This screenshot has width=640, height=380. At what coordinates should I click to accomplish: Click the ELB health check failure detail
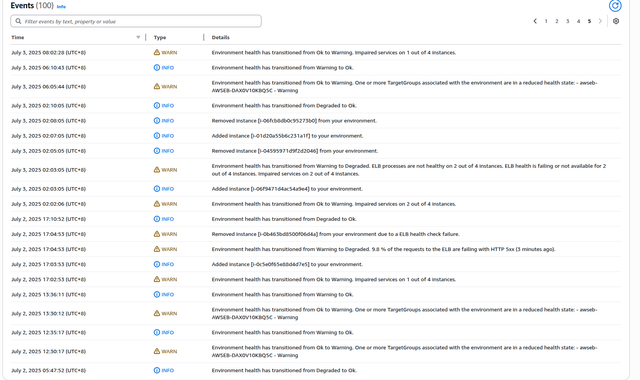coord(336,234)
